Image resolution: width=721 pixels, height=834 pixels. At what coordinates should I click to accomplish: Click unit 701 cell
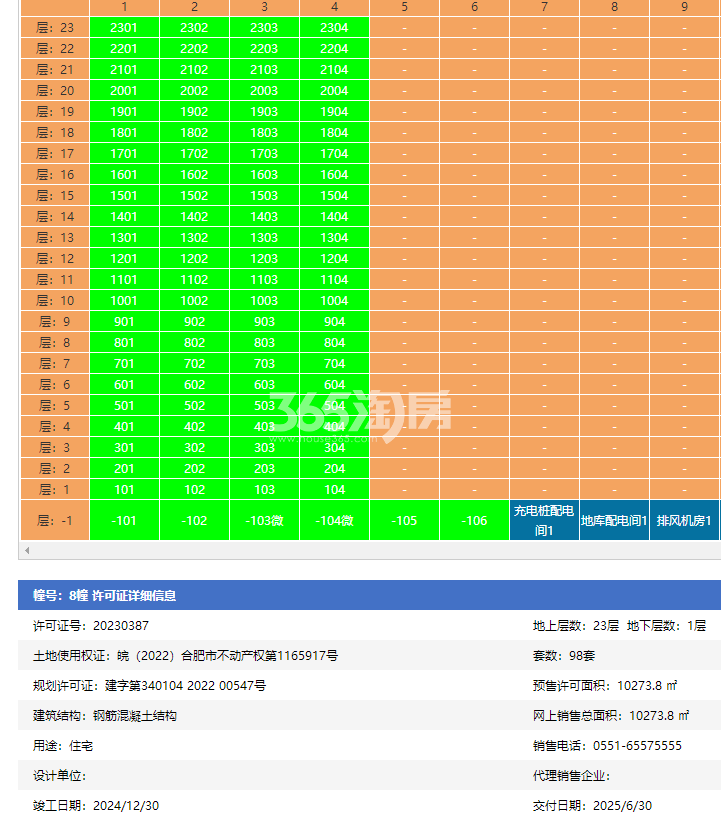pos(124,364)
